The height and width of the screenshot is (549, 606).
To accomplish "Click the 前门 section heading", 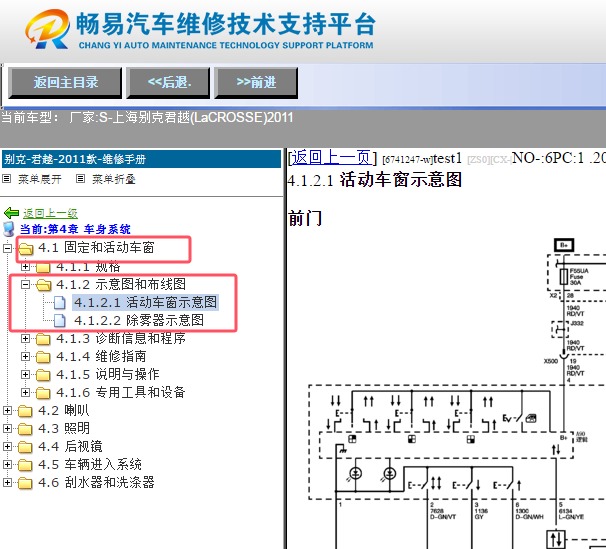I will (305, 218).
